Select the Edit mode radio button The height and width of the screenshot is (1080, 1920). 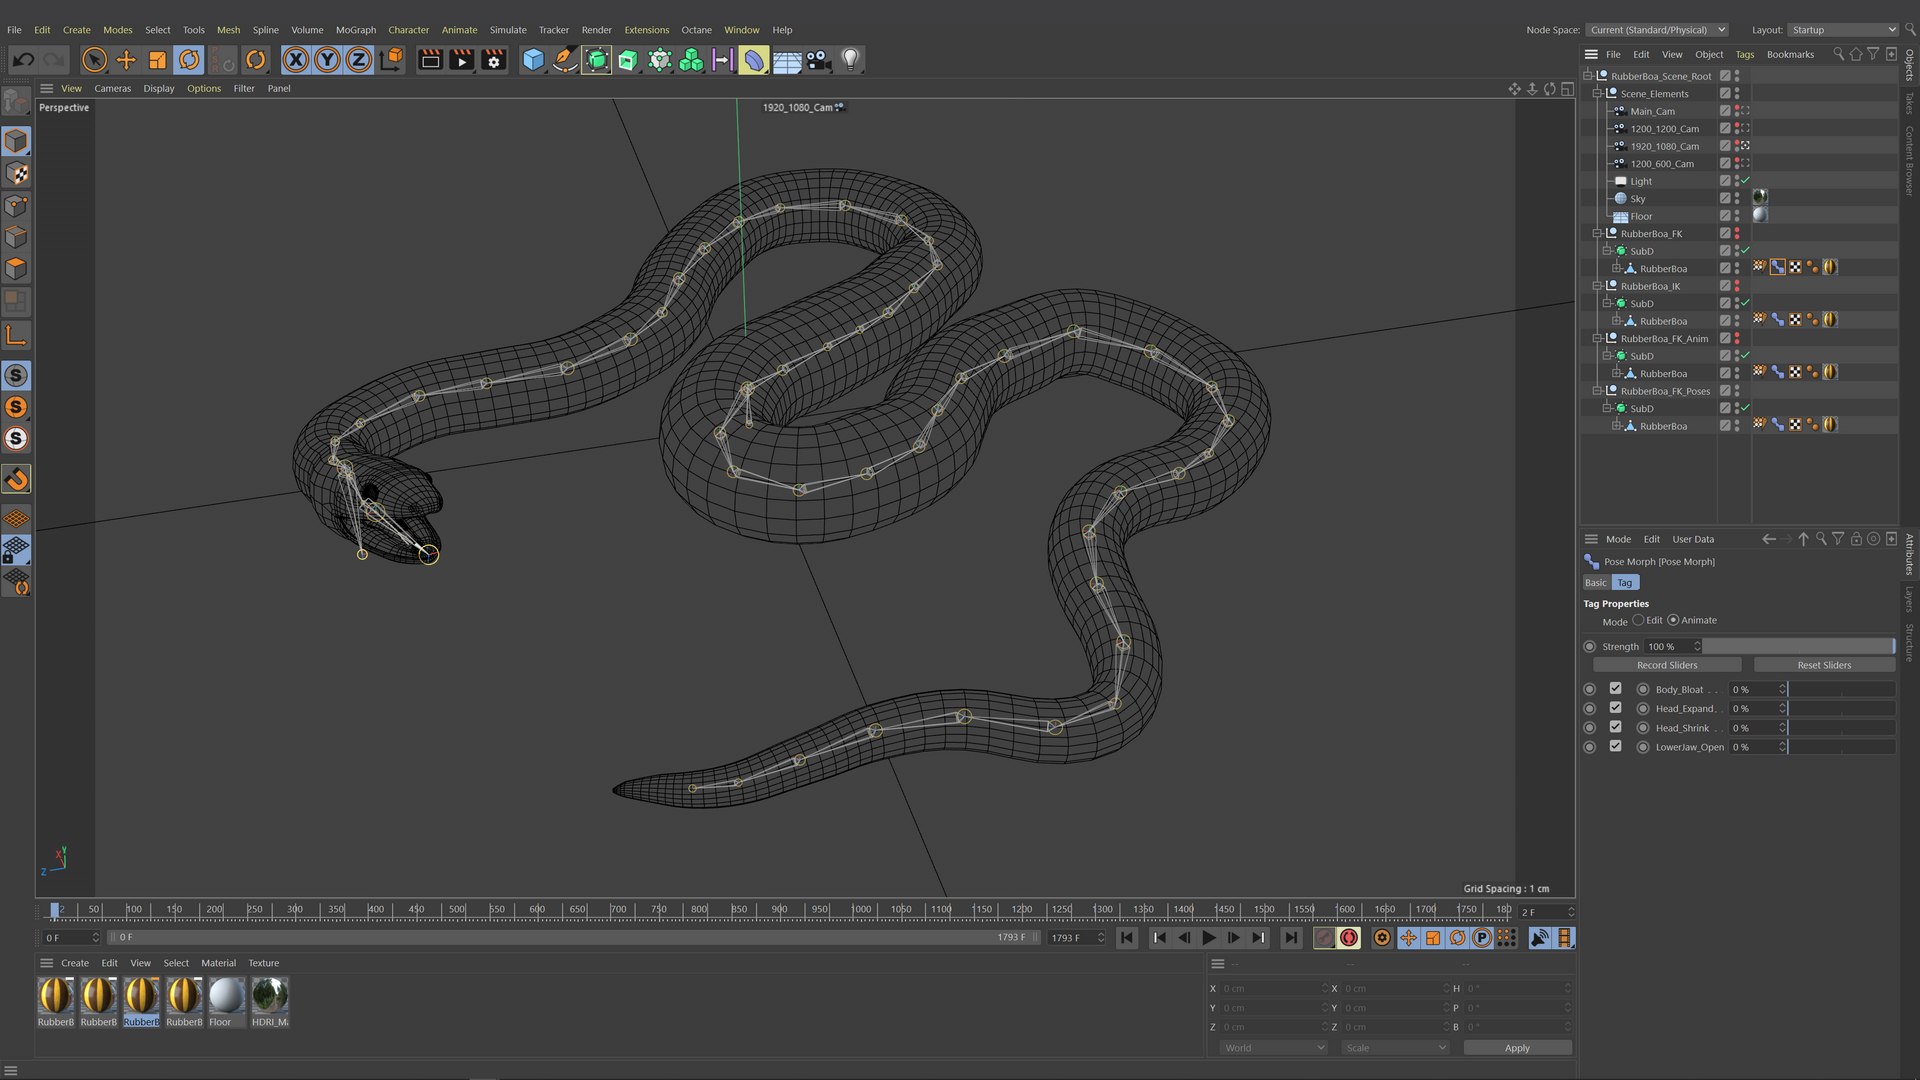[x=1638, y=620]
